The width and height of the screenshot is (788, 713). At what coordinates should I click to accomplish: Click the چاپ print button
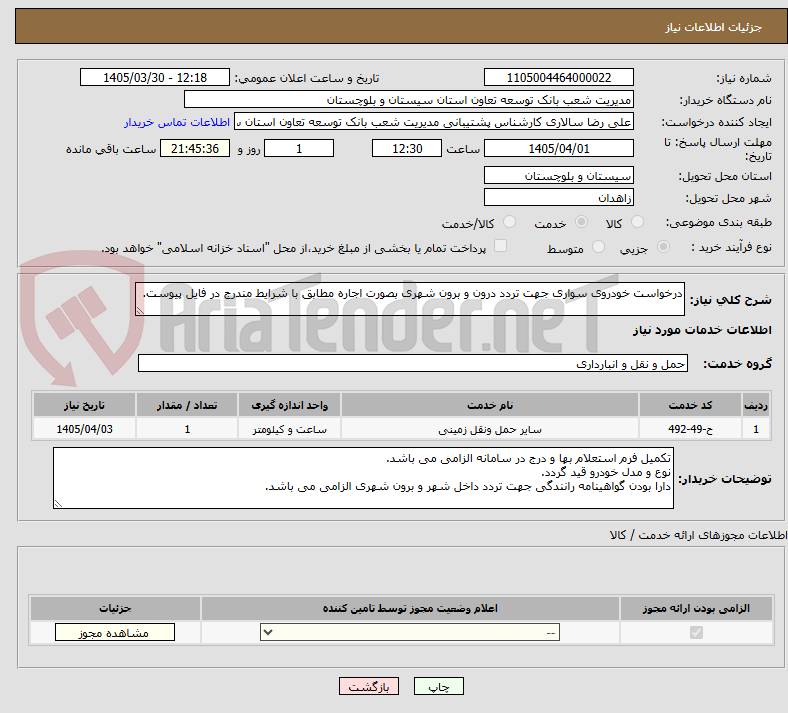(x=439, y=686)
